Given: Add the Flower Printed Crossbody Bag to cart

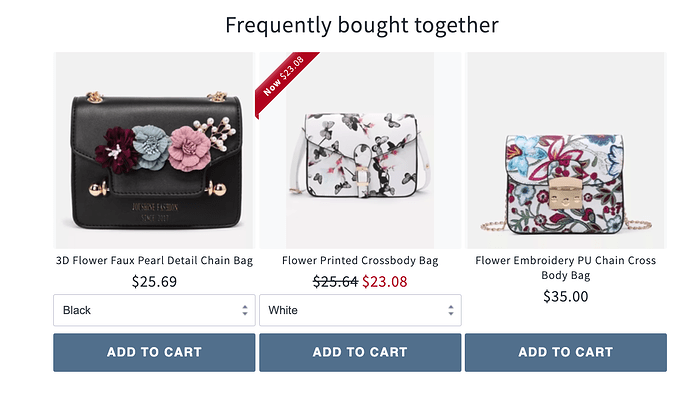Looking at the screenshot, I should coord(360,352).
